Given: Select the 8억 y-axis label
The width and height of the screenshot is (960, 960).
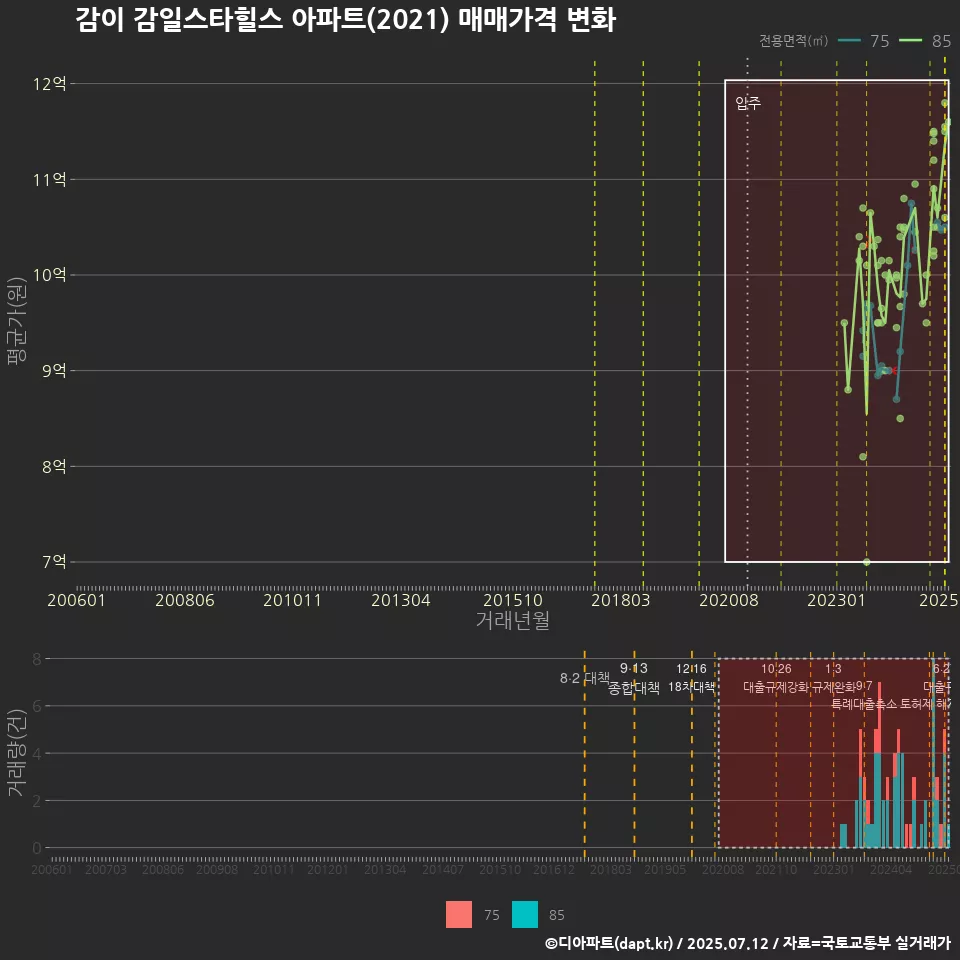Looking at the screenshot, I should [x=54, y=467].
